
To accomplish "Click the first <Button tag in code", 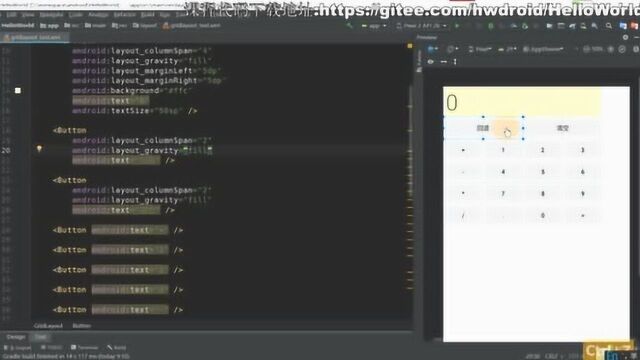I will tap(69, 131).
